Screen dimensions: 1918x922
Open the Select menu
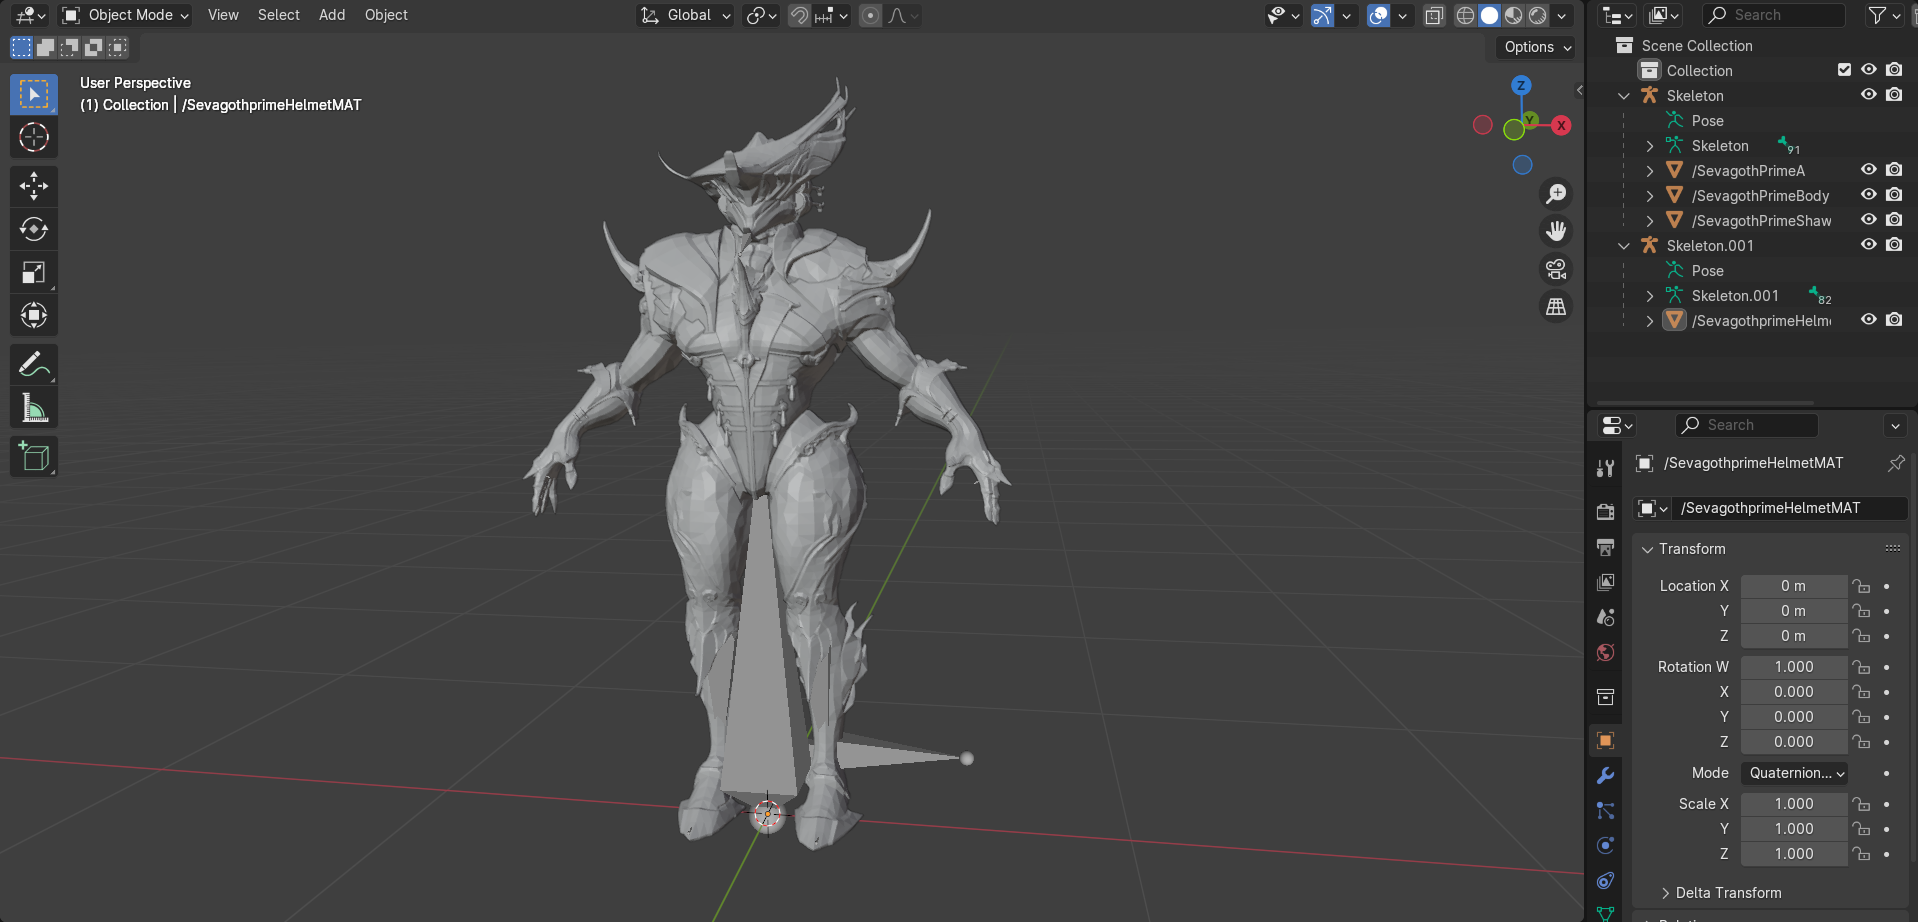[279, 15]
